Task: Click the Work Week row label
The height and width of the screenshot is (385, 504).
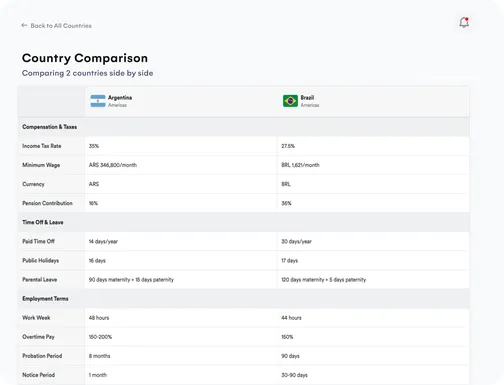Action: point(36,317)
